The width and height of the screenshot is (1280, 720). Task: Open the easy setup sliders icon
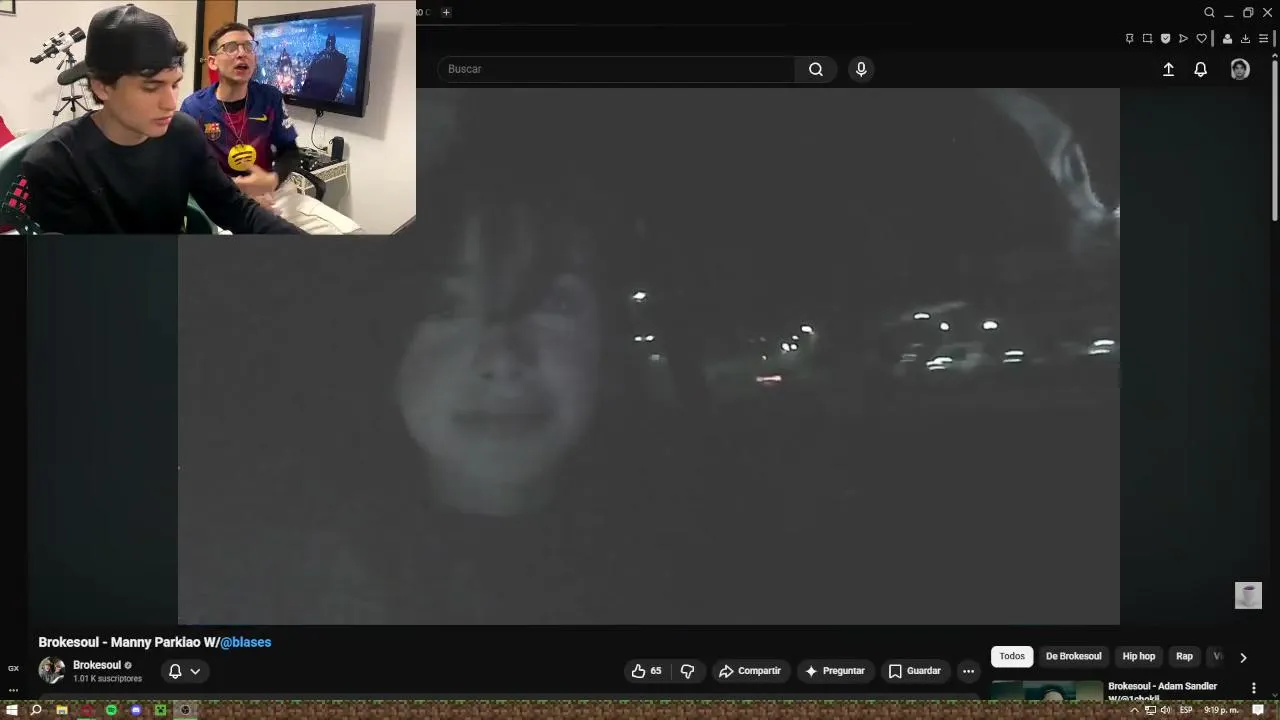pos(1263,39)
